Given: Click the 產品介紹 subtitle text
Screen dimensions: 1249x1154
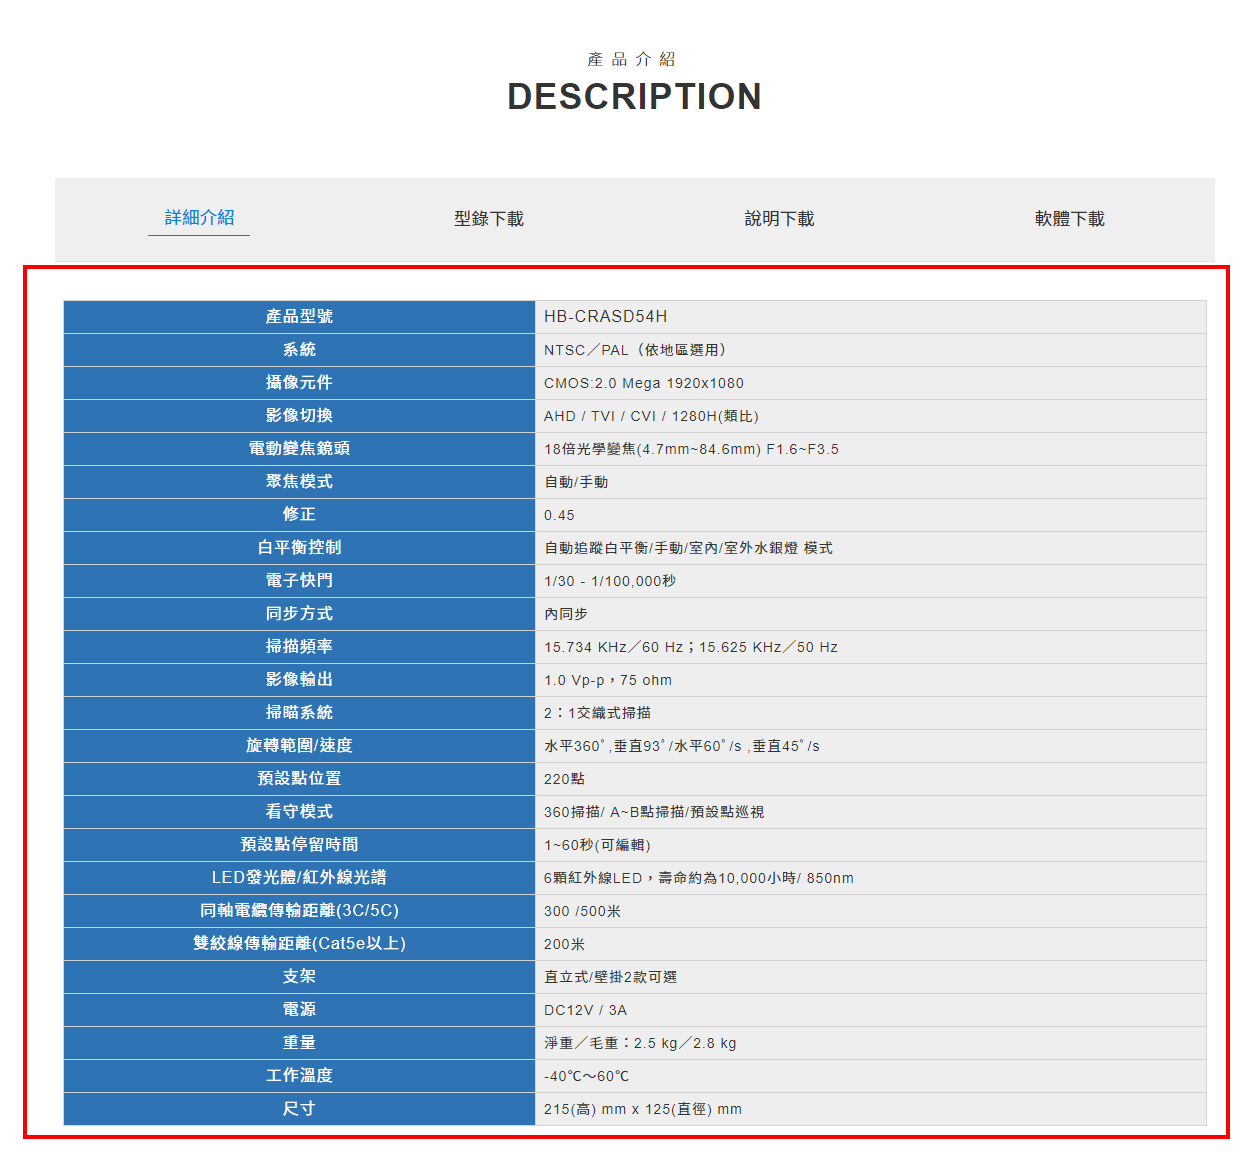Looking at the screenshot, I should (632, 60).
